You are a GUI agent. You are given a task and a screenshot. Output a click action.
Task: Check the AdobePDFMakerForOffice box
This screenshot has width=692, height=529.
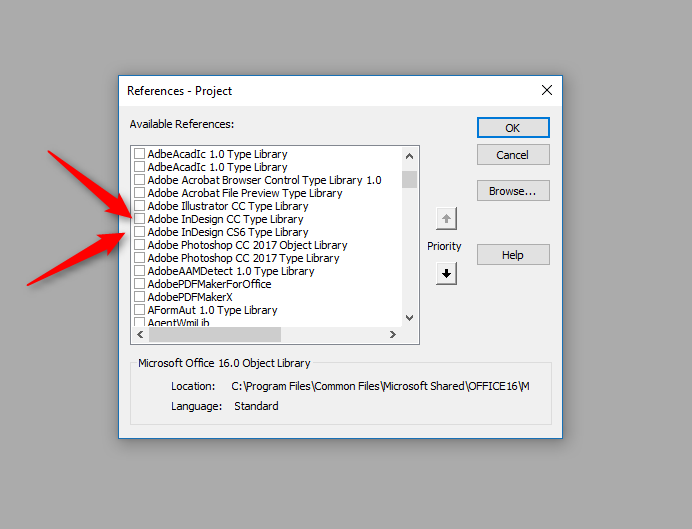pos(139,284)
